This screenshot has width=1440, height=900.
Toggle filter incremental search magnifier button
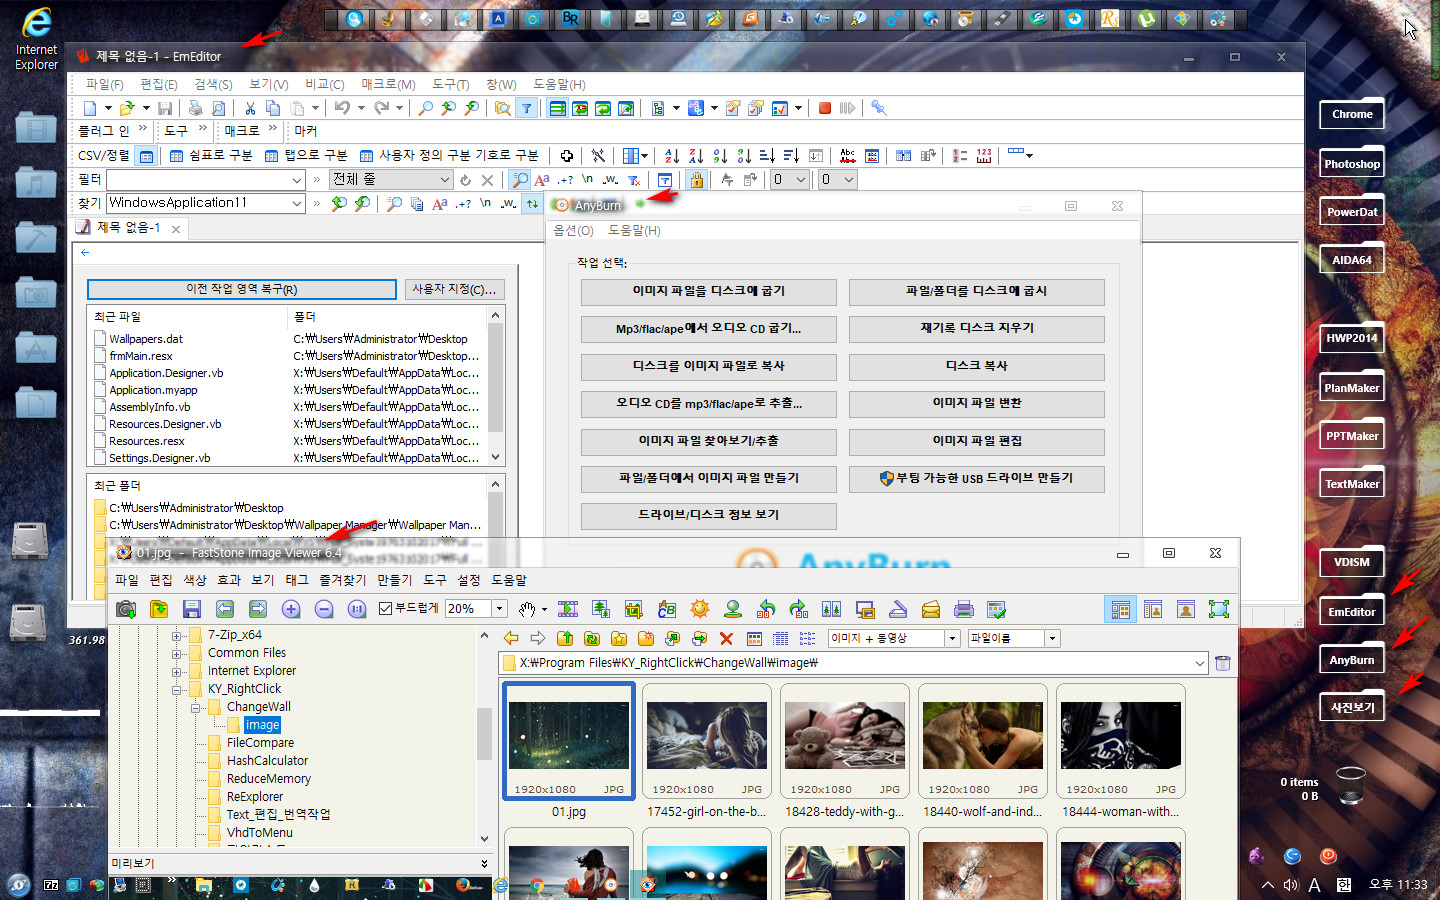coord(519,180)
